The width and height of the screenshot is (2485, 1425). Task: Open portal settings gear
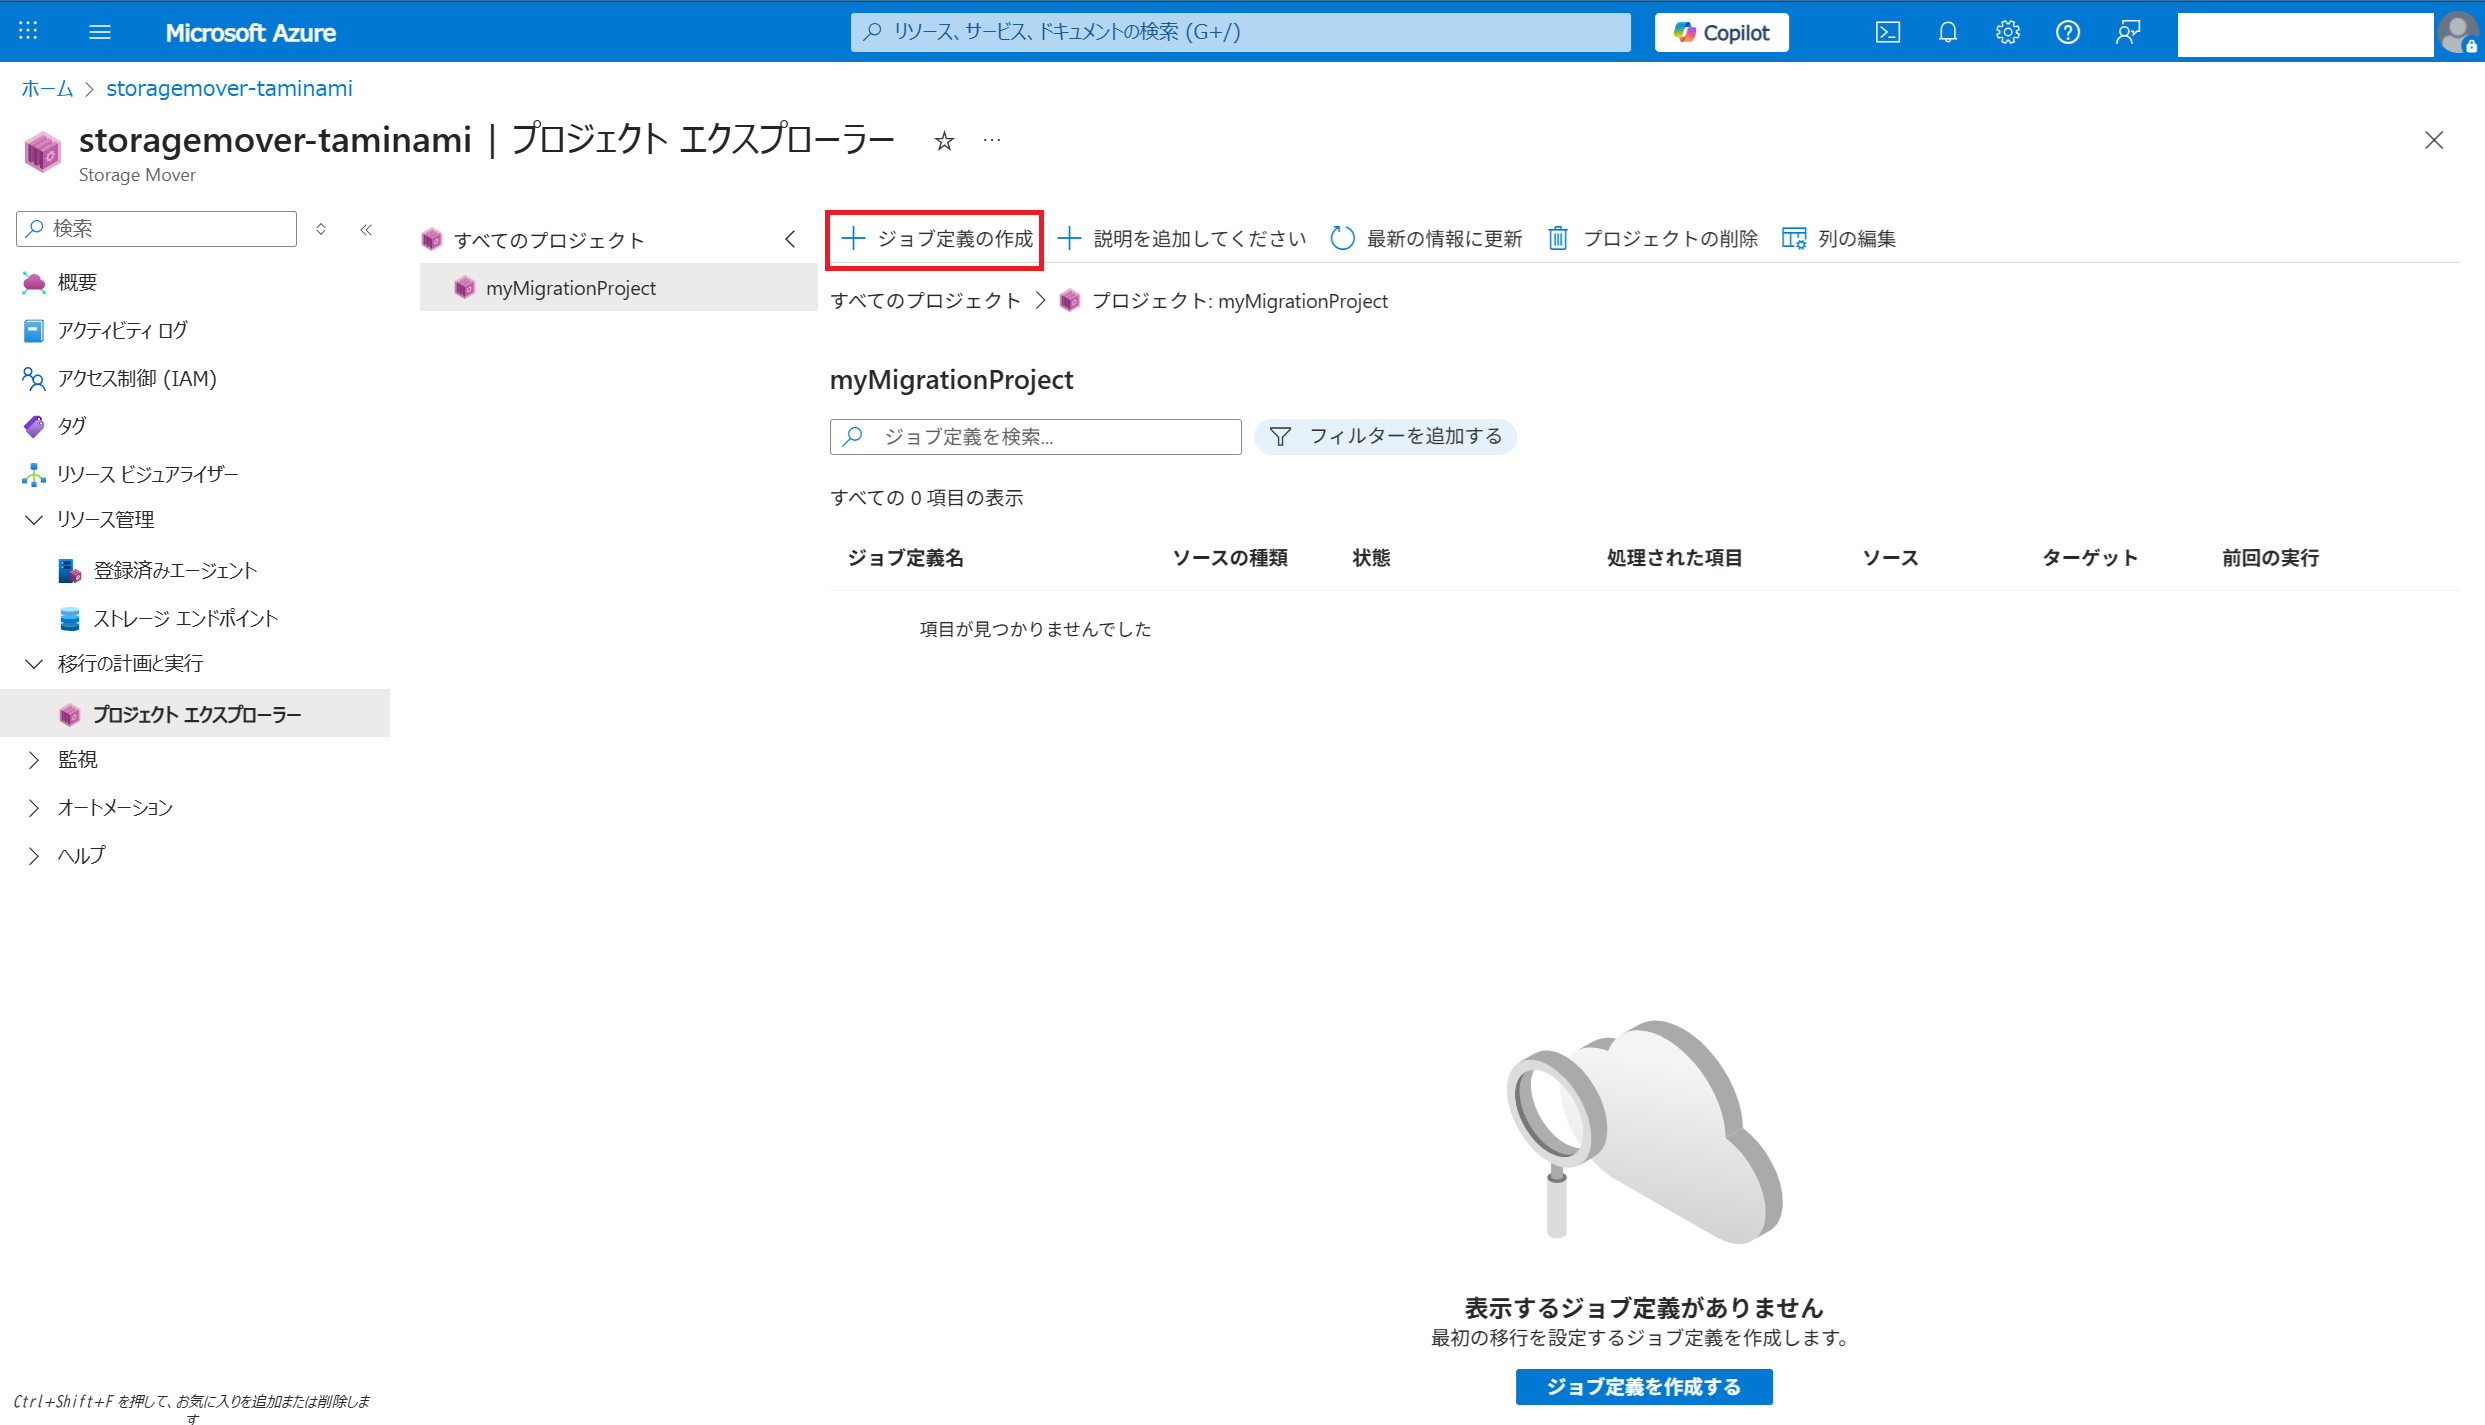point(2007,32)
